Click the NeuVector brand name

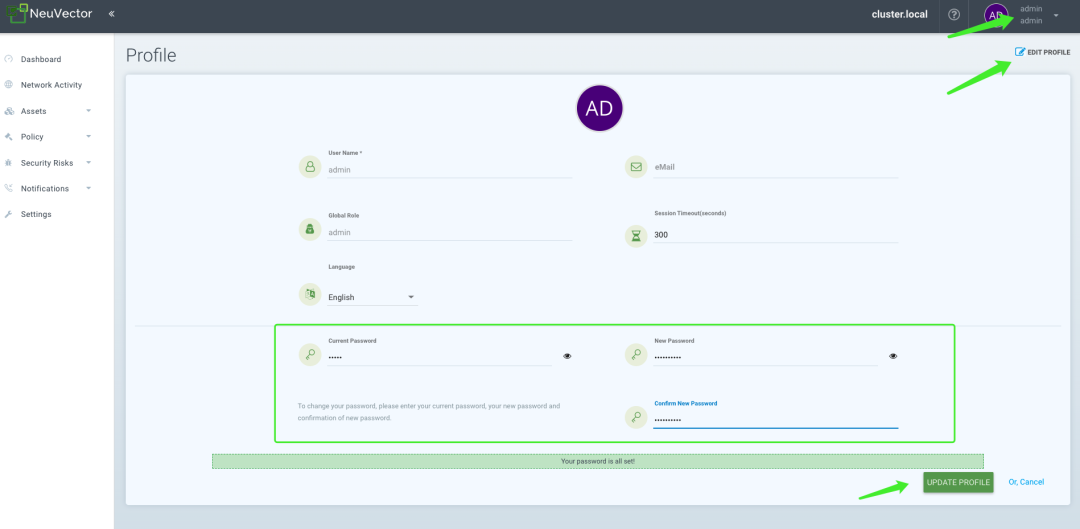61,13
